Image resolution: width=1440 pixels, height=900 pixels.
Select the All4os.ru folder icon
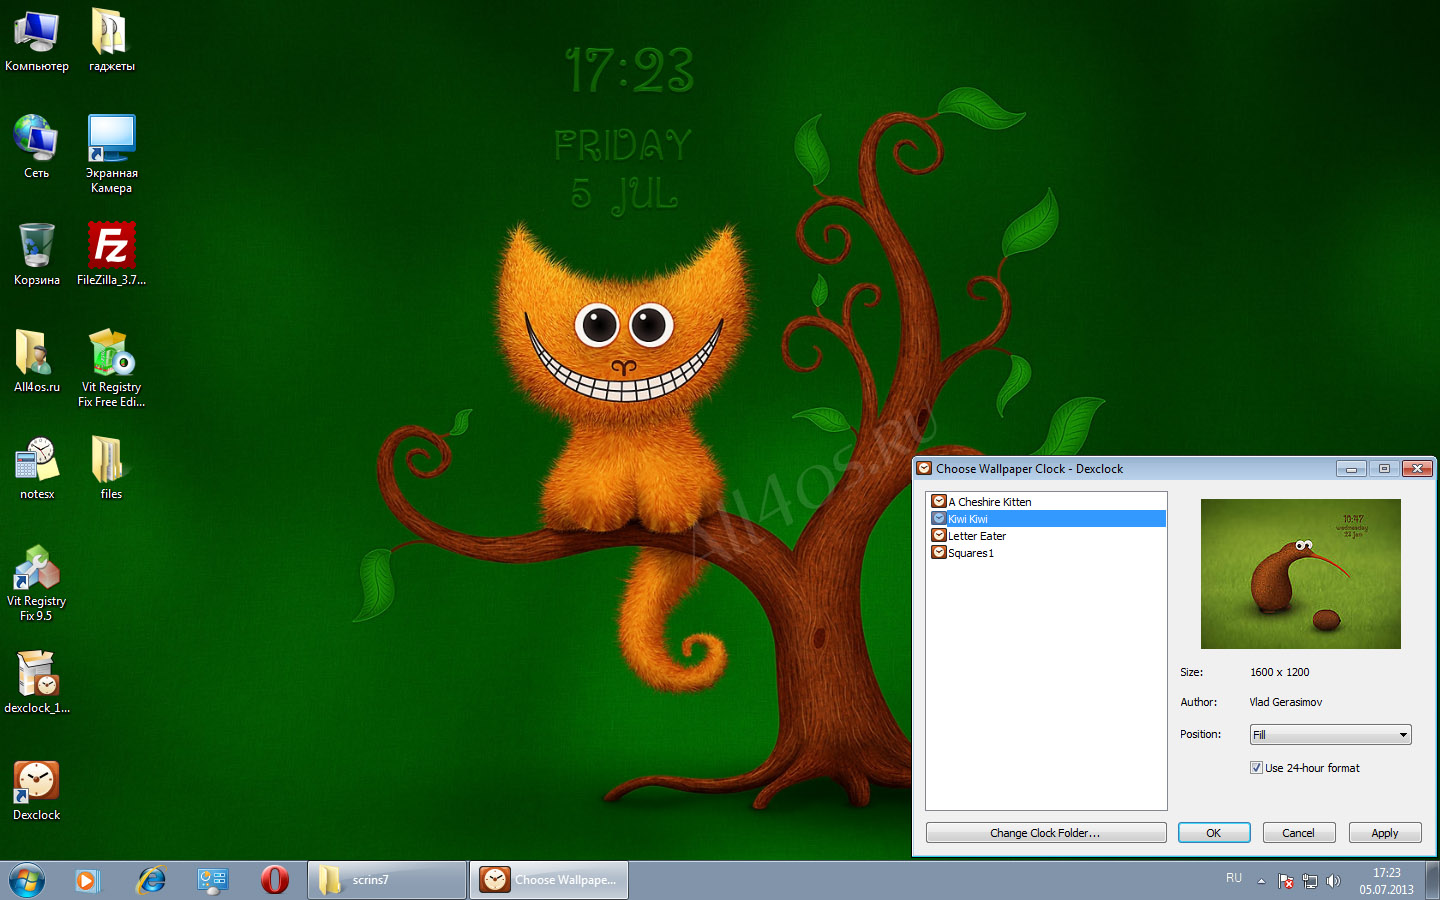[x=37, y=361]
